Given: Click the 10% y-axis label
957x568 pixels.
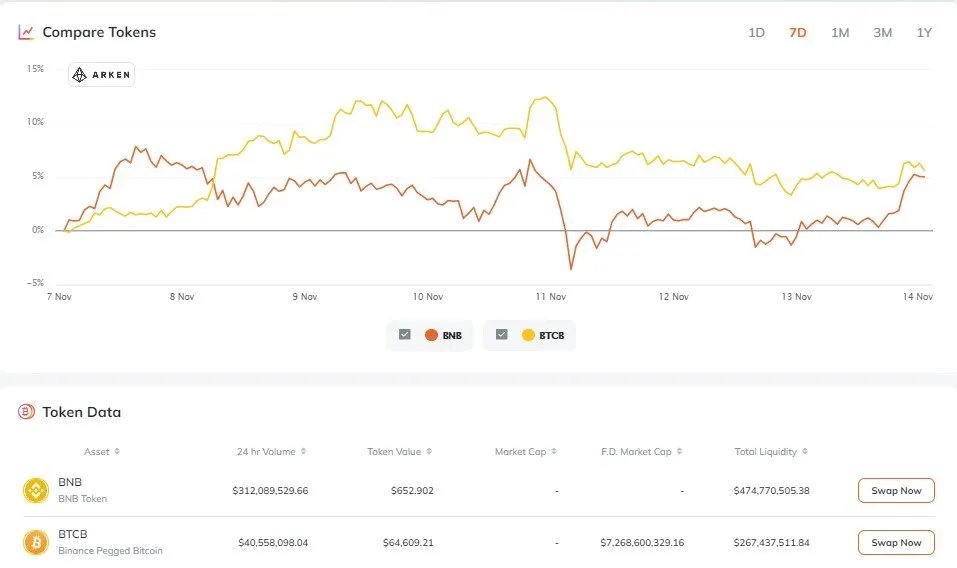Looking at the screenshot, I should (x=35, y=122).
